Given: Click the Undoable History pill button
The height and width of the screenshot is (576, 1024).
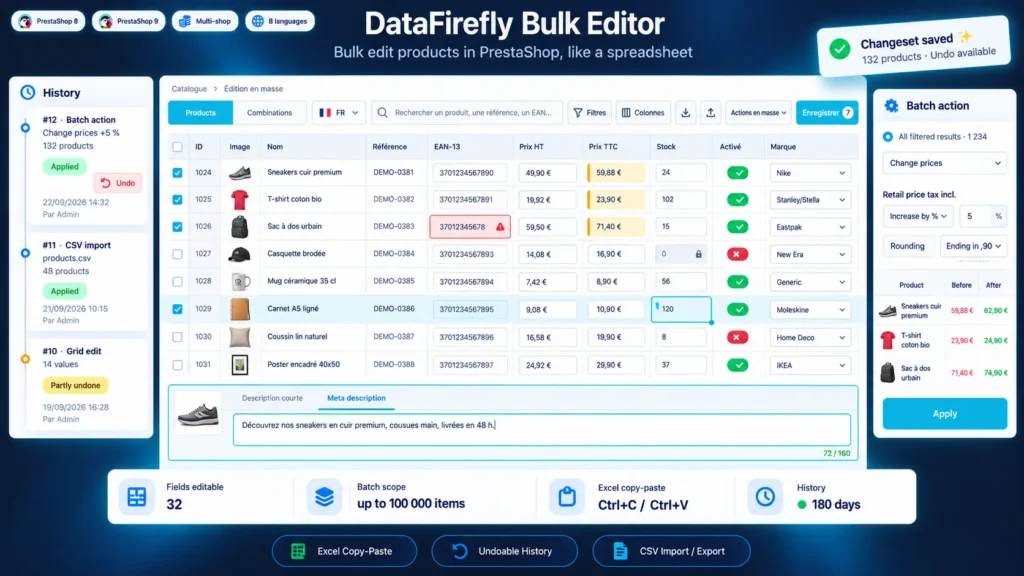Looking at the screenshot, I should (x=504, y=551).
